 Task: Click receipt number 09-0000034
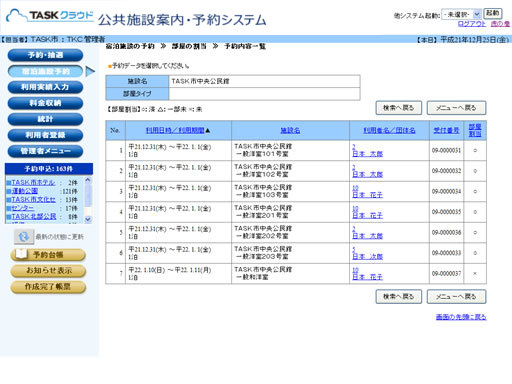tap(446, 192)
